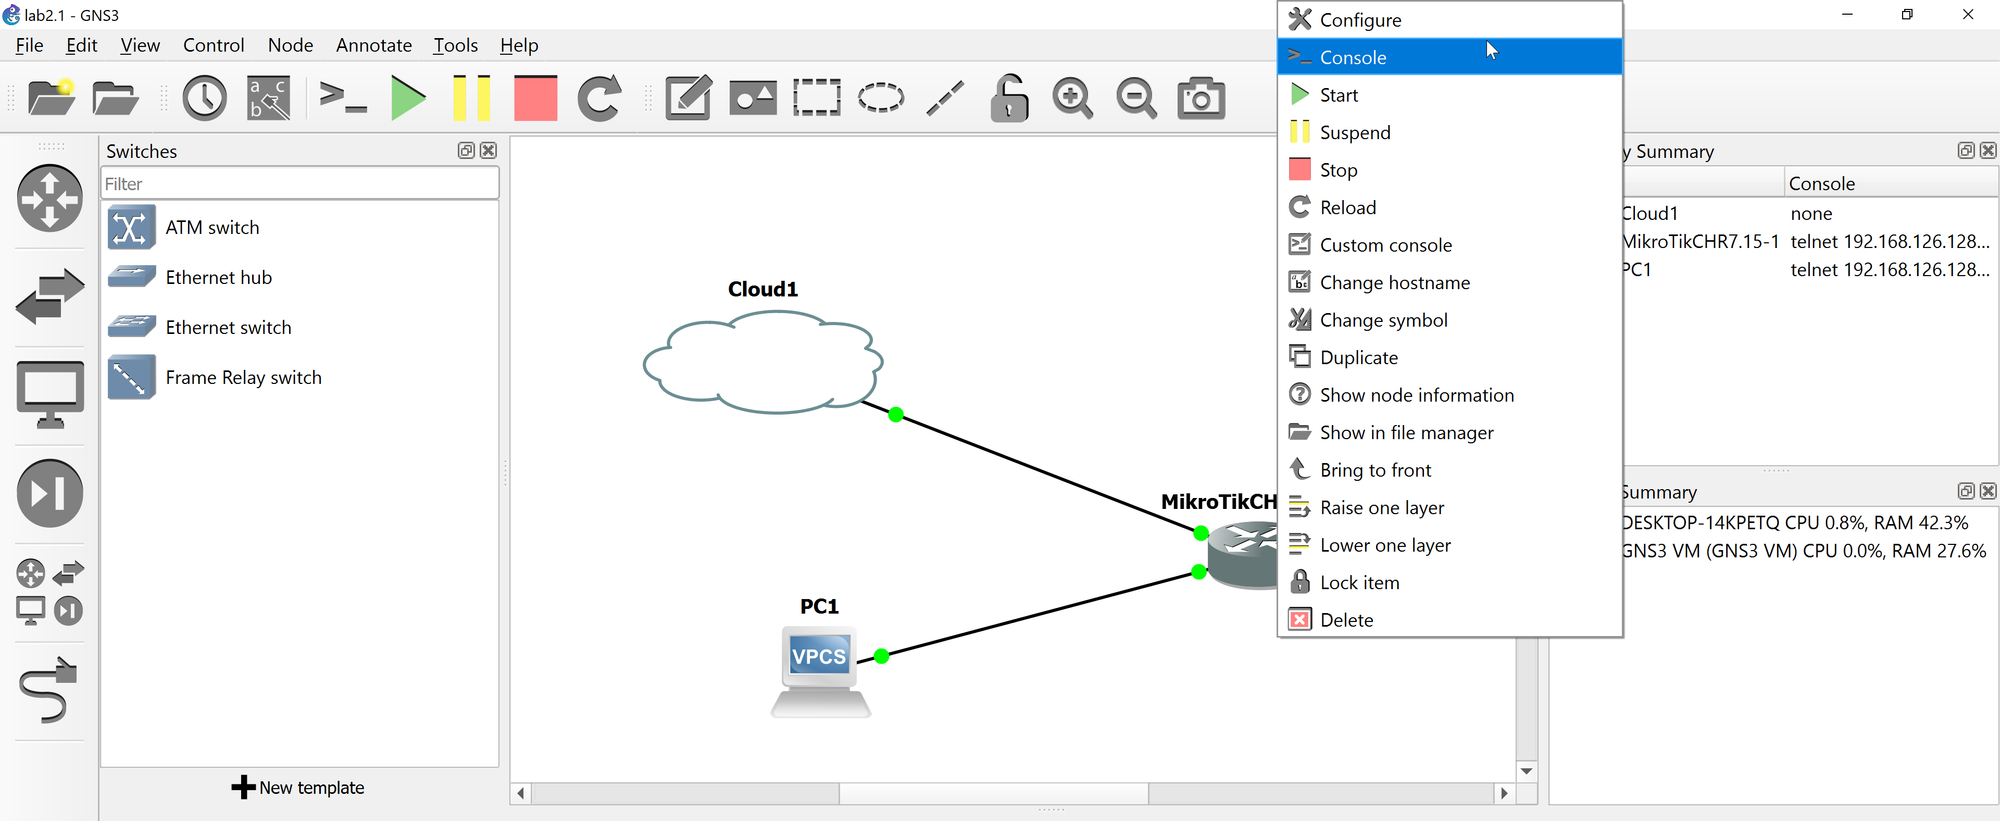Open the Help menu
The height and width of the screenshot is (821, 2000).
(519, 45)
